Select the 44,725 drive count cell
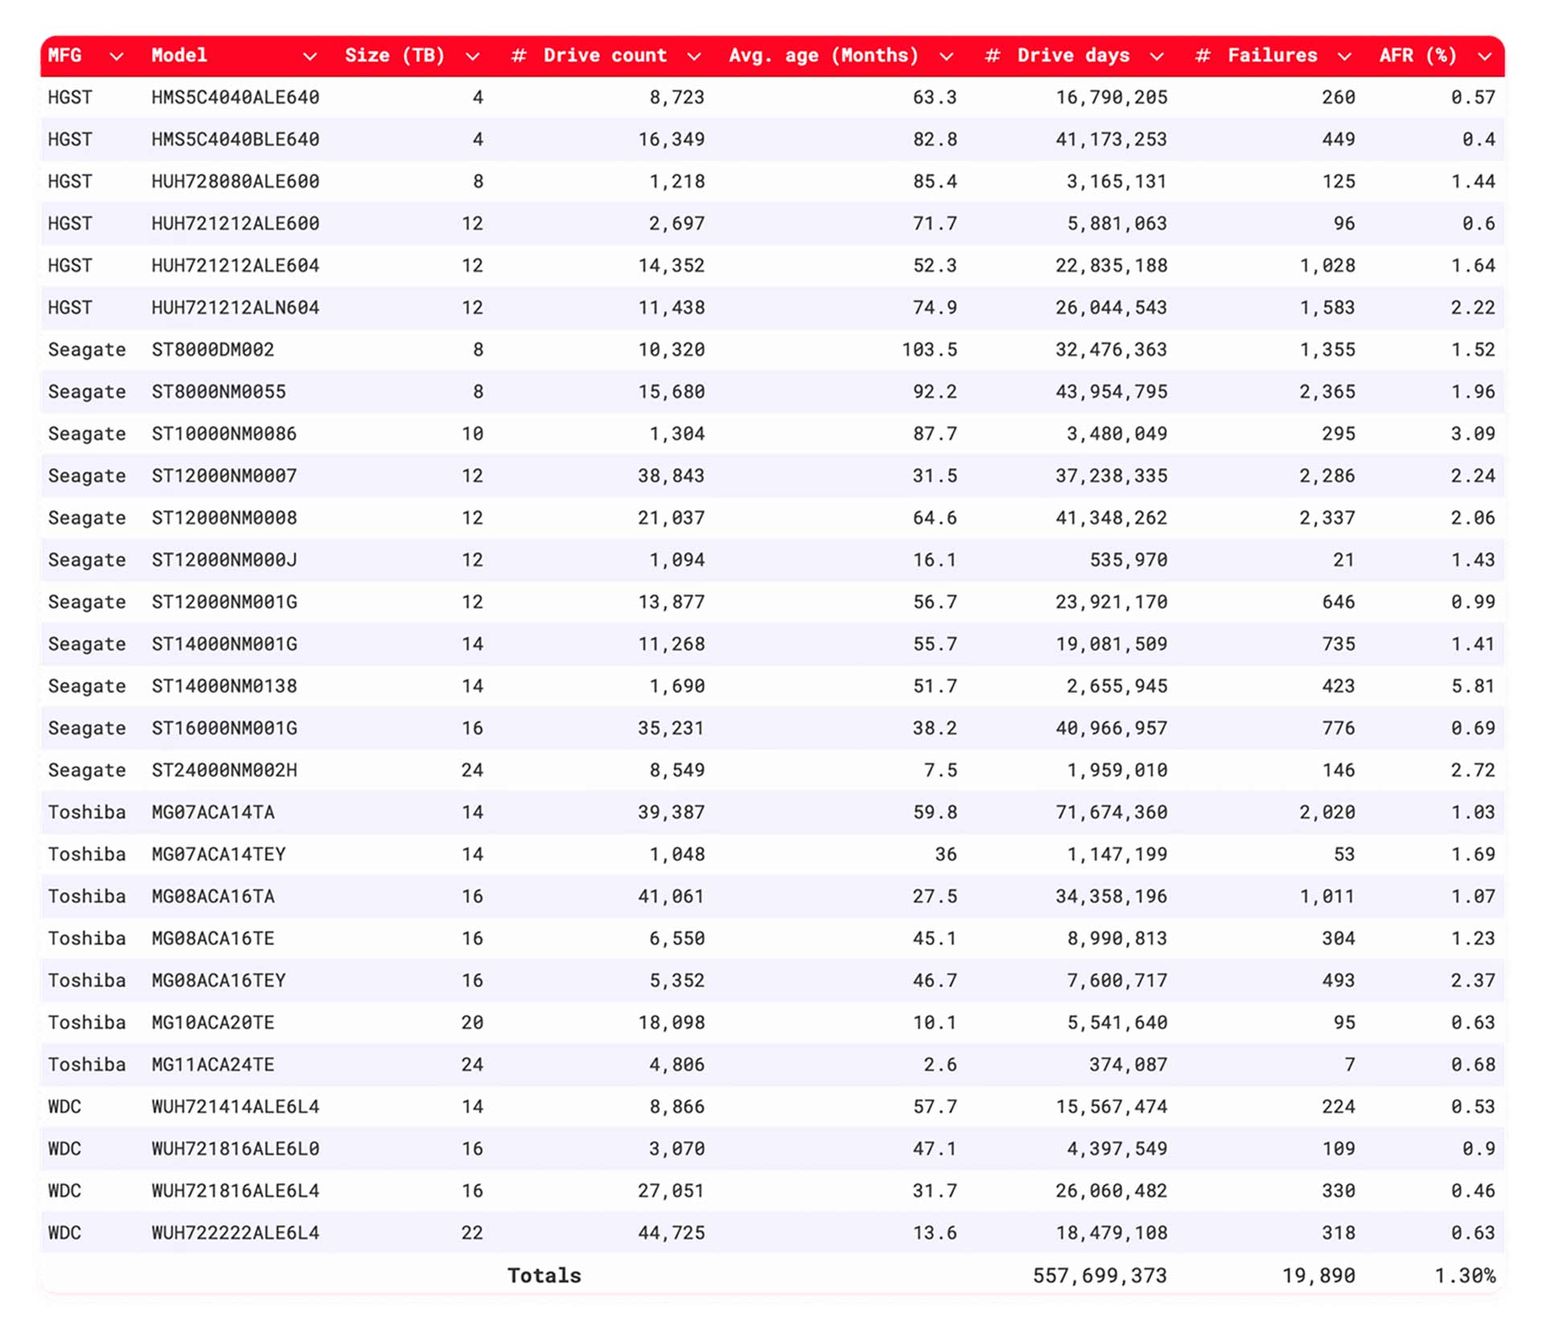The height and width of the screenshot is (1328, 1544). point(671,1233)
